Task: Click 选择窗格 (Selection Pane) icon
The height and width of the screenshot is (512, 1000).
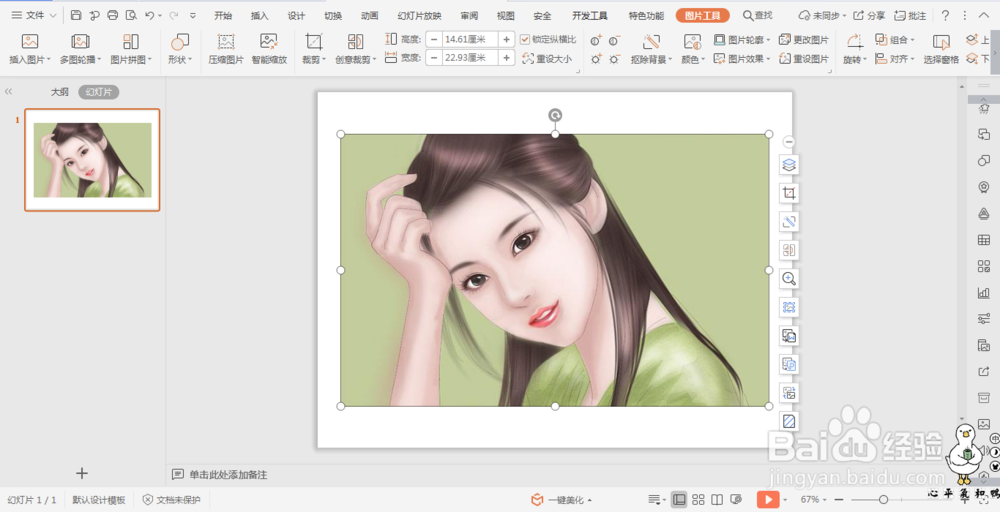Action: coord(941,42)
